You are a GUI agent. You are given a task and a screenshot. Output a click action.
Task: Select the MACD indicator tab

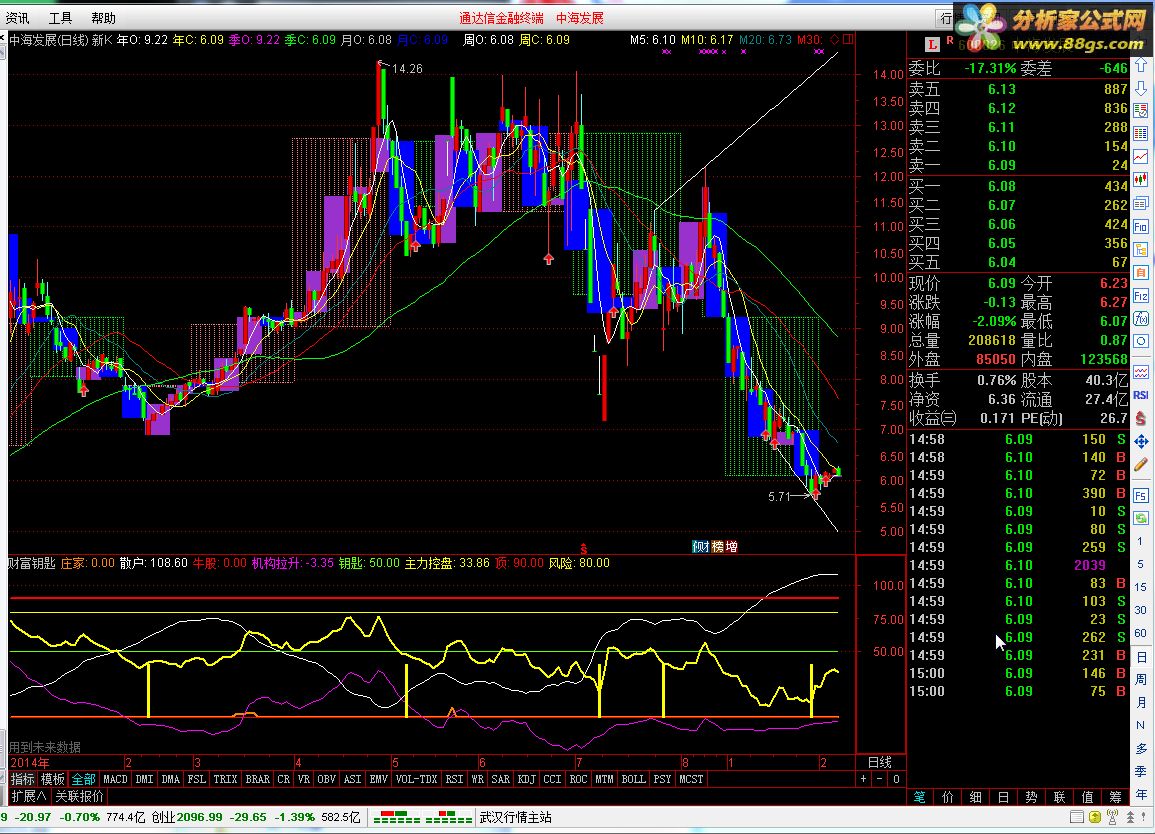(116, 779)
